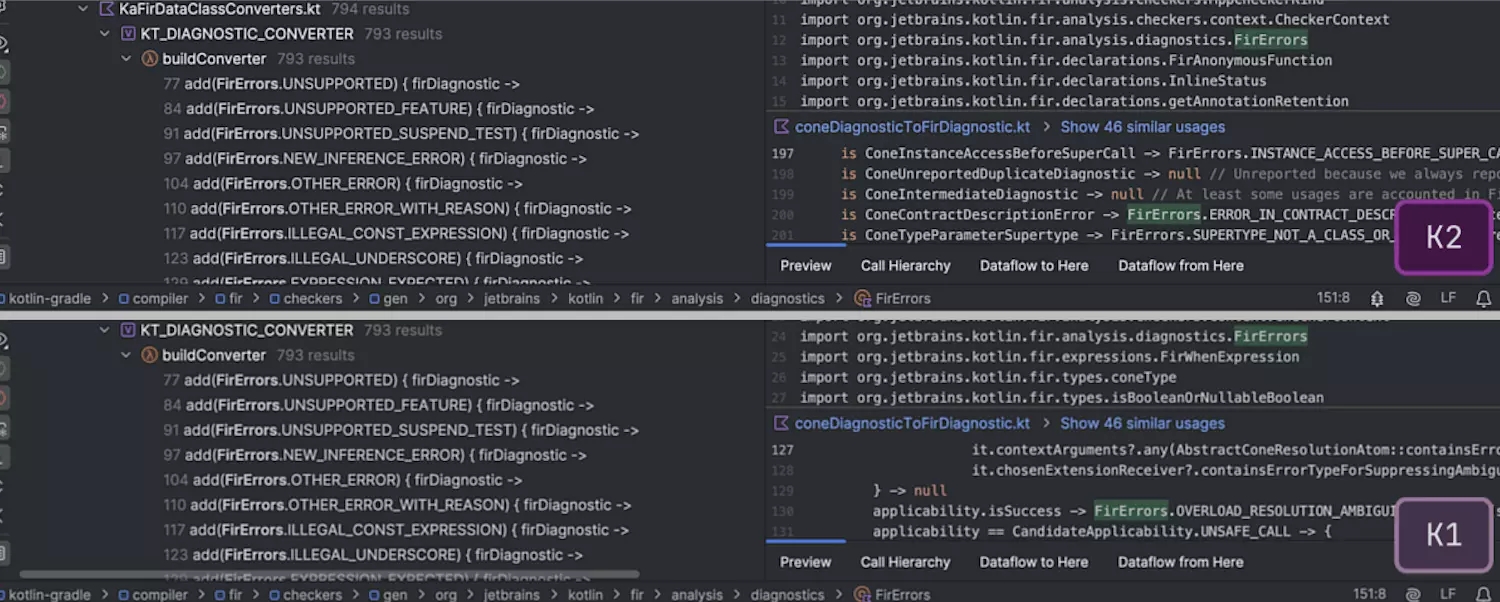1500x602 pixels.
Task: Click module icon before 'checkers' in bottom breadcrumbs
Action: click(x=274, y=595)
